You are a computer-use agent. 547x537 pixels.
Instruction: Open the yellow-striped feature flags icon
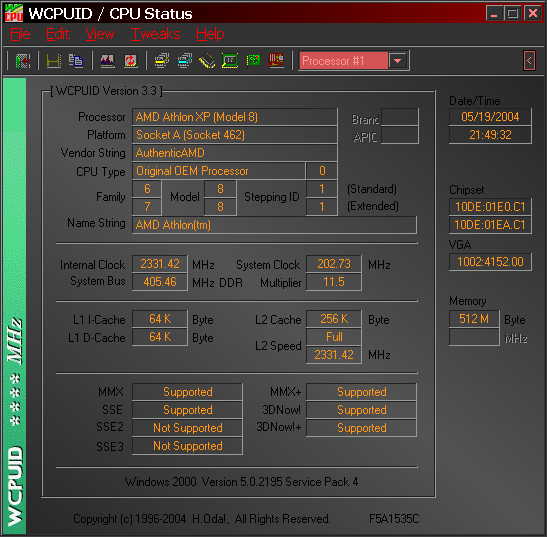coord(162,61)
